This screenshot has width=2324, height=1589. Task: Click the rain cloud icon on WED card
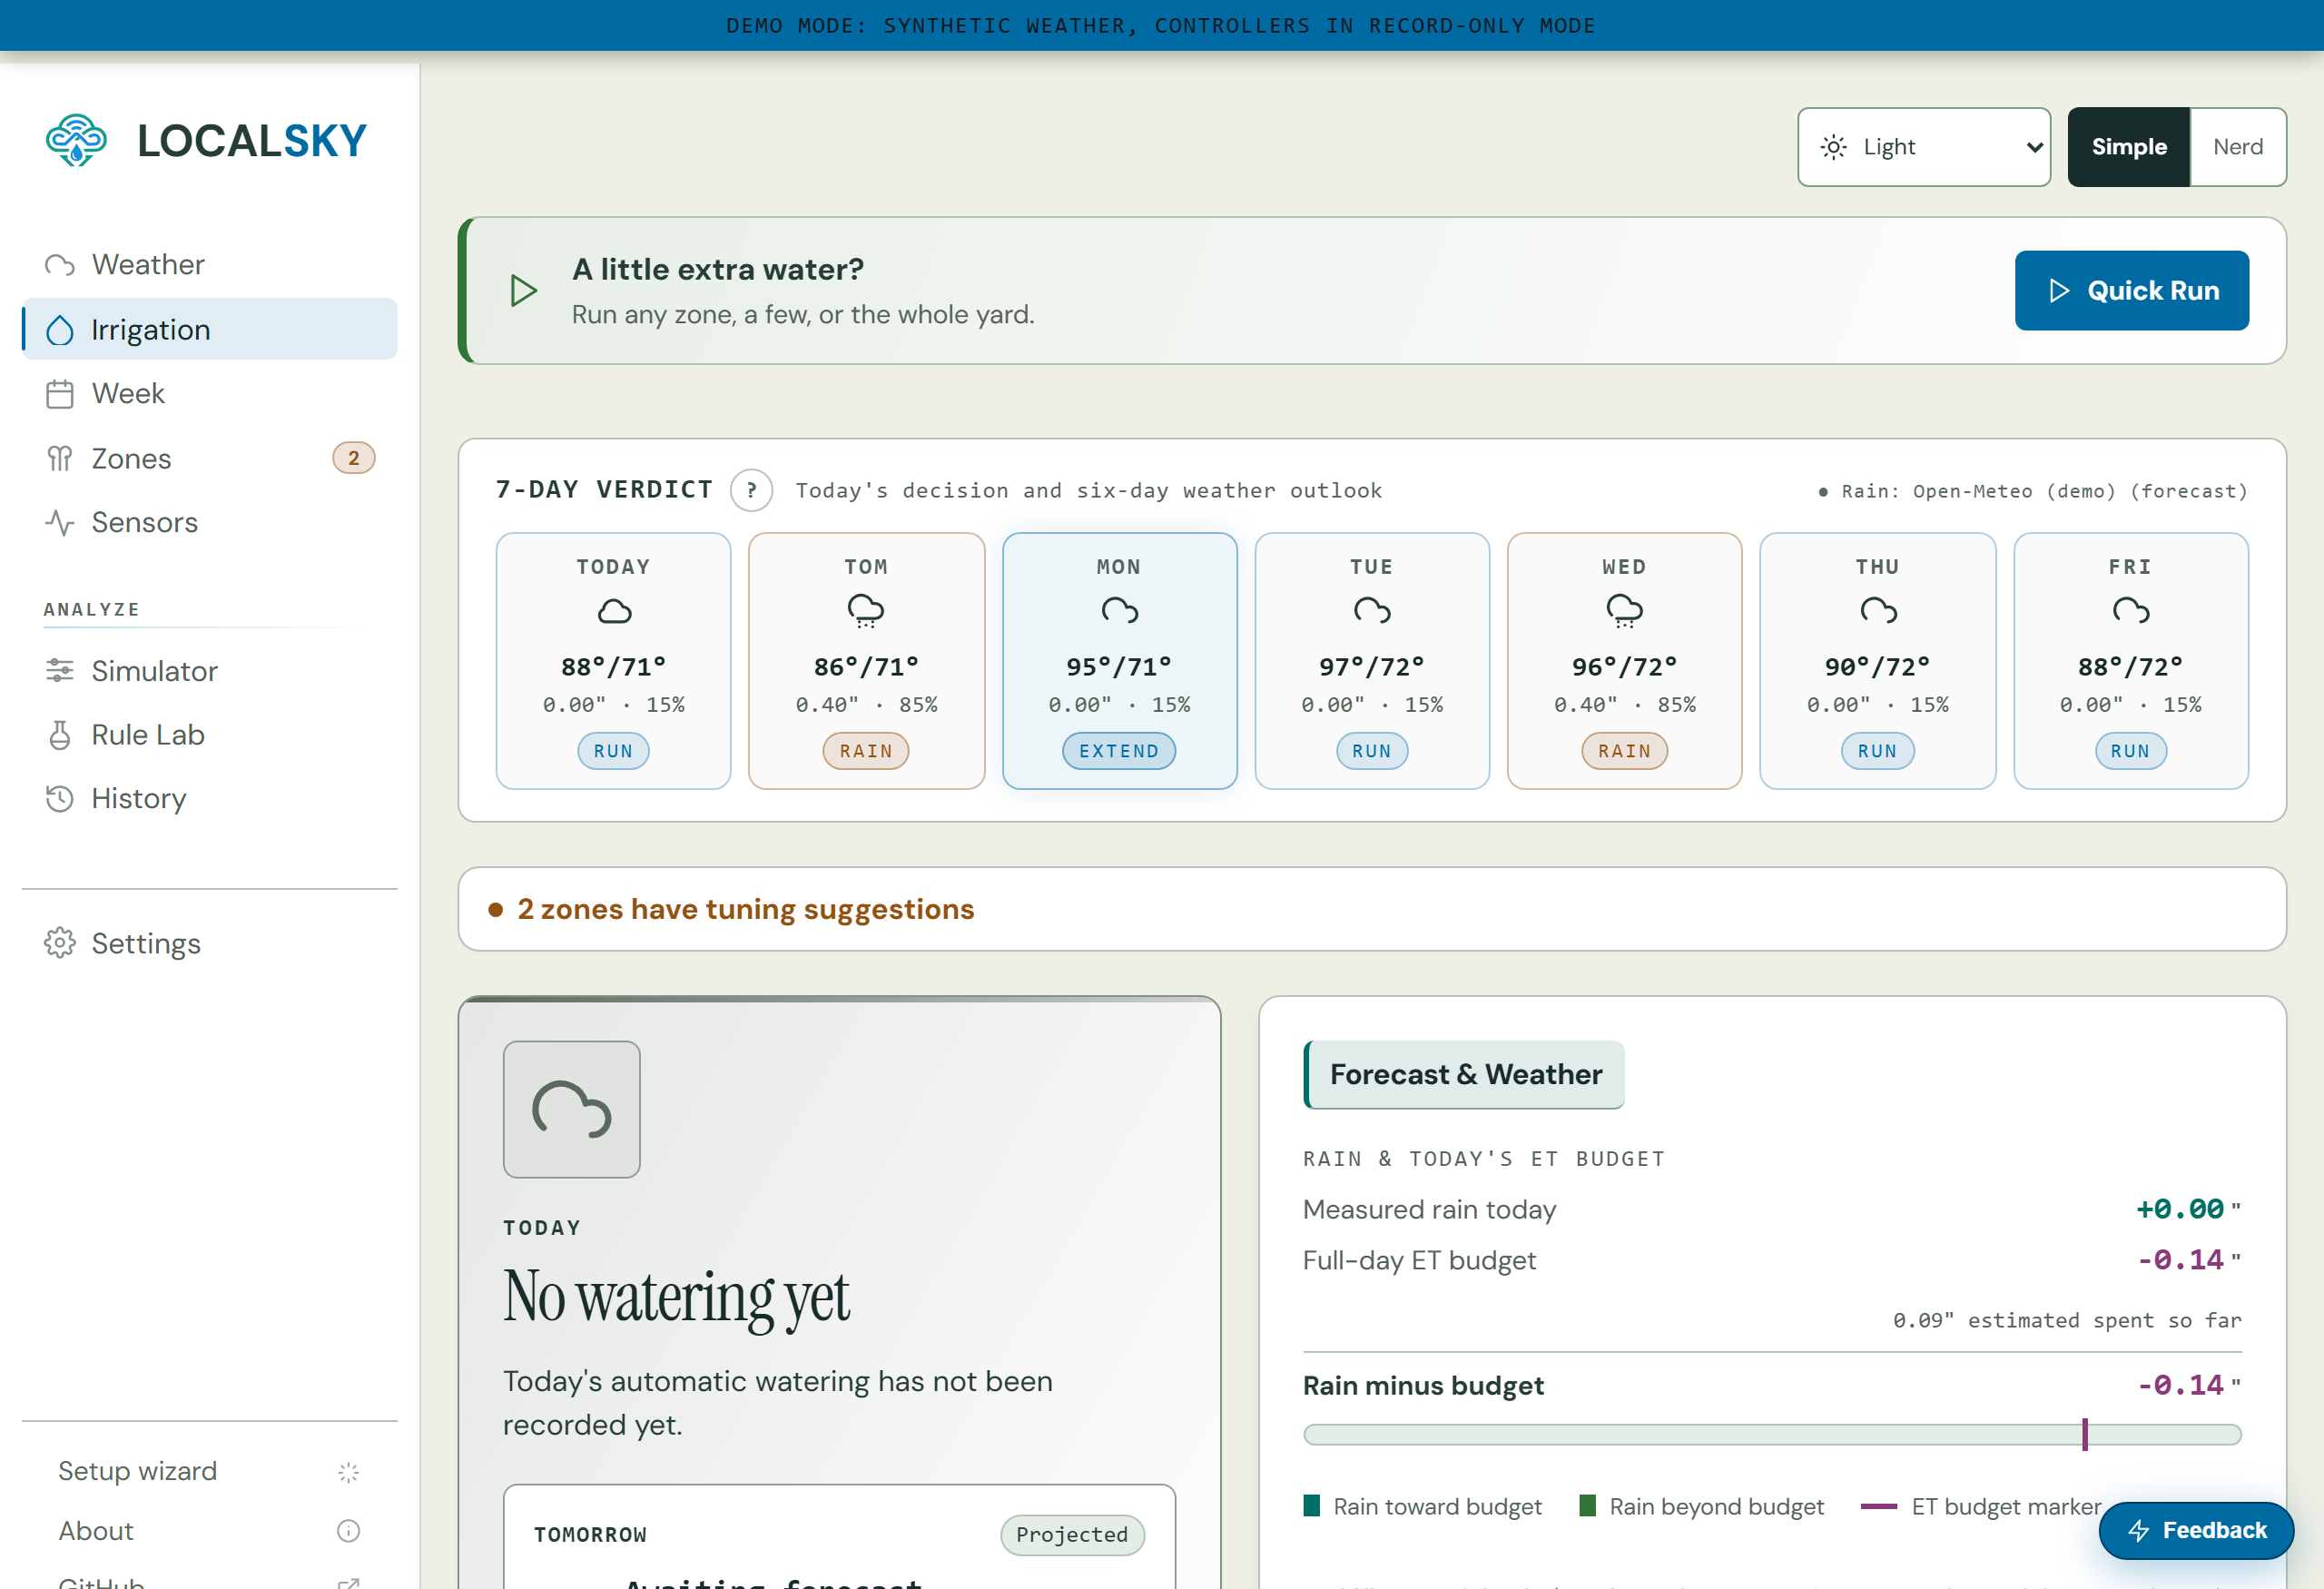pyautogui.click(x=1624, y=611)
